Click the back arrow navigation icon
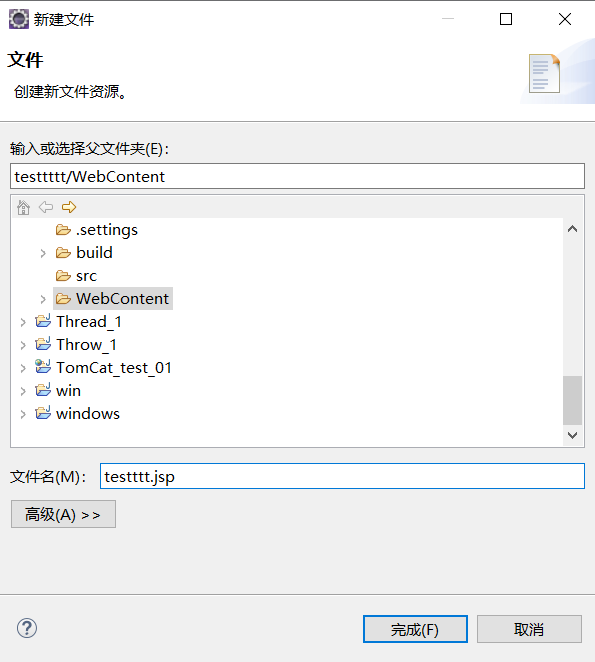Screen dimensions: 595x662 [x=46, y=207]
